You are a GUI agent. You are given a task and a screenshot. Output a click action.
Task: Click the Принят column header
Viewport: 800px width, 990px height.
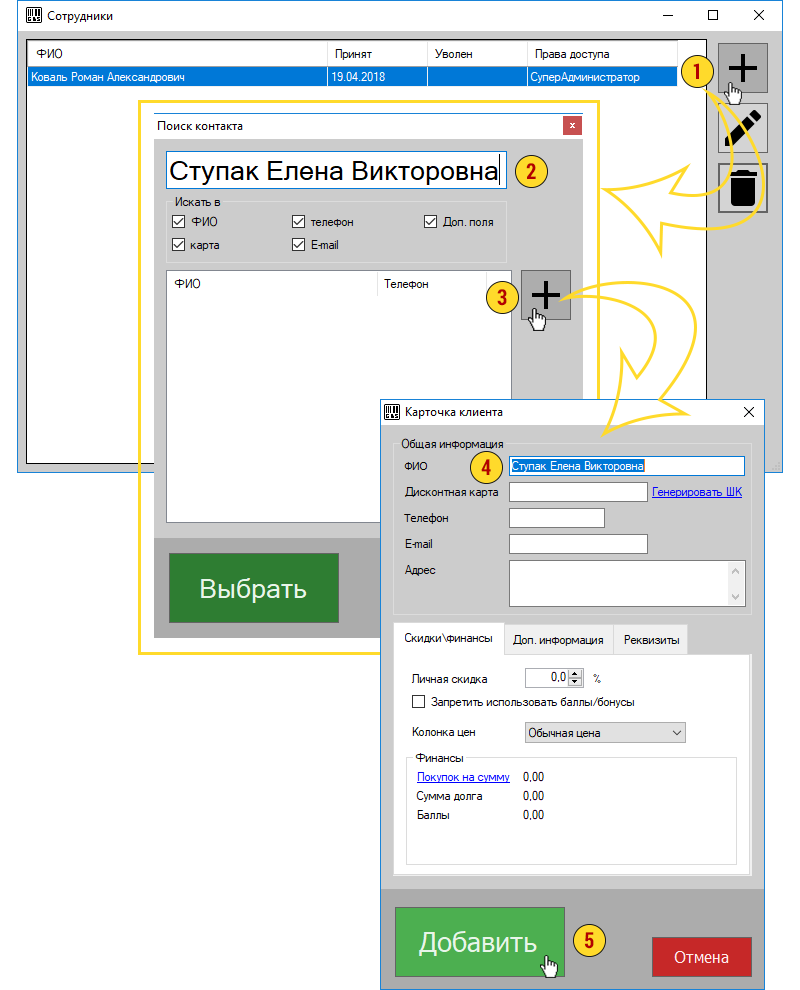(377, 54)
